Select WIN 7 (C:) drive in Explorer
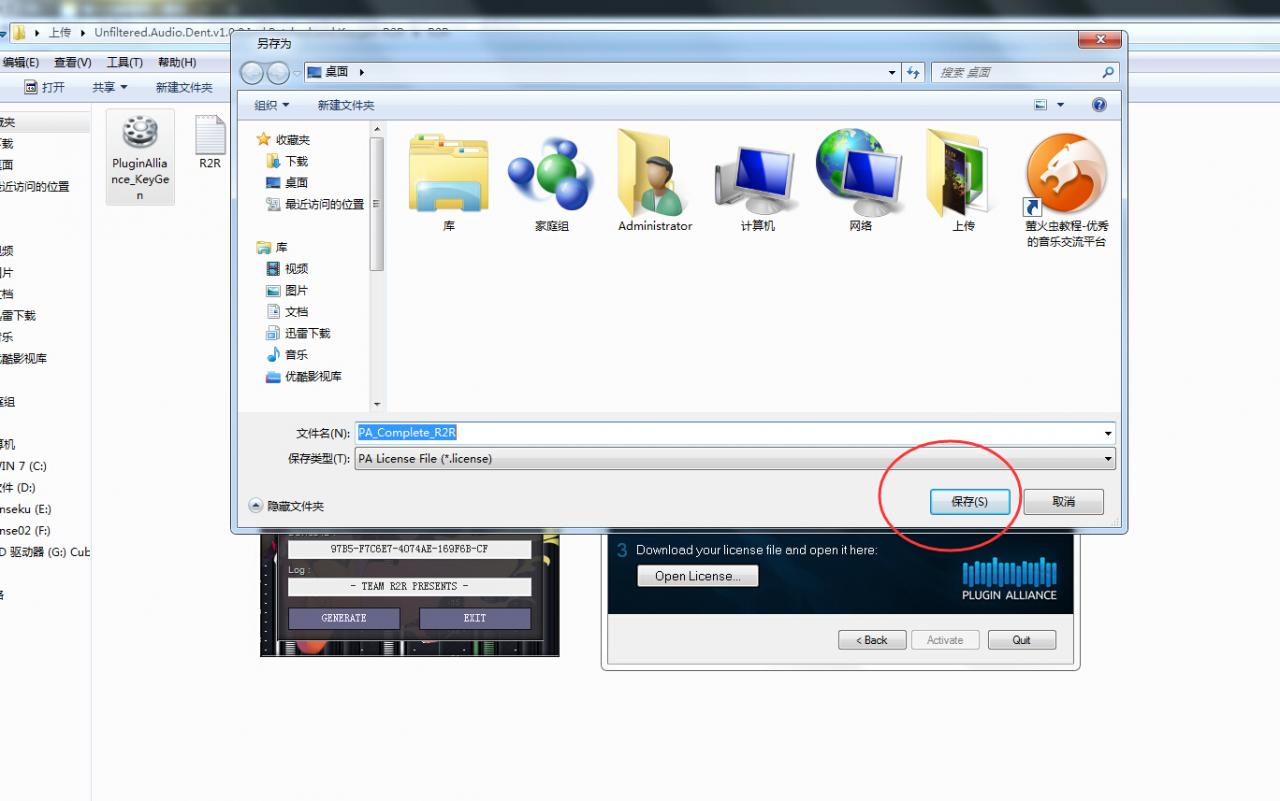The image size is (1280, 801). pyautogui.click(x=23, y=466)
